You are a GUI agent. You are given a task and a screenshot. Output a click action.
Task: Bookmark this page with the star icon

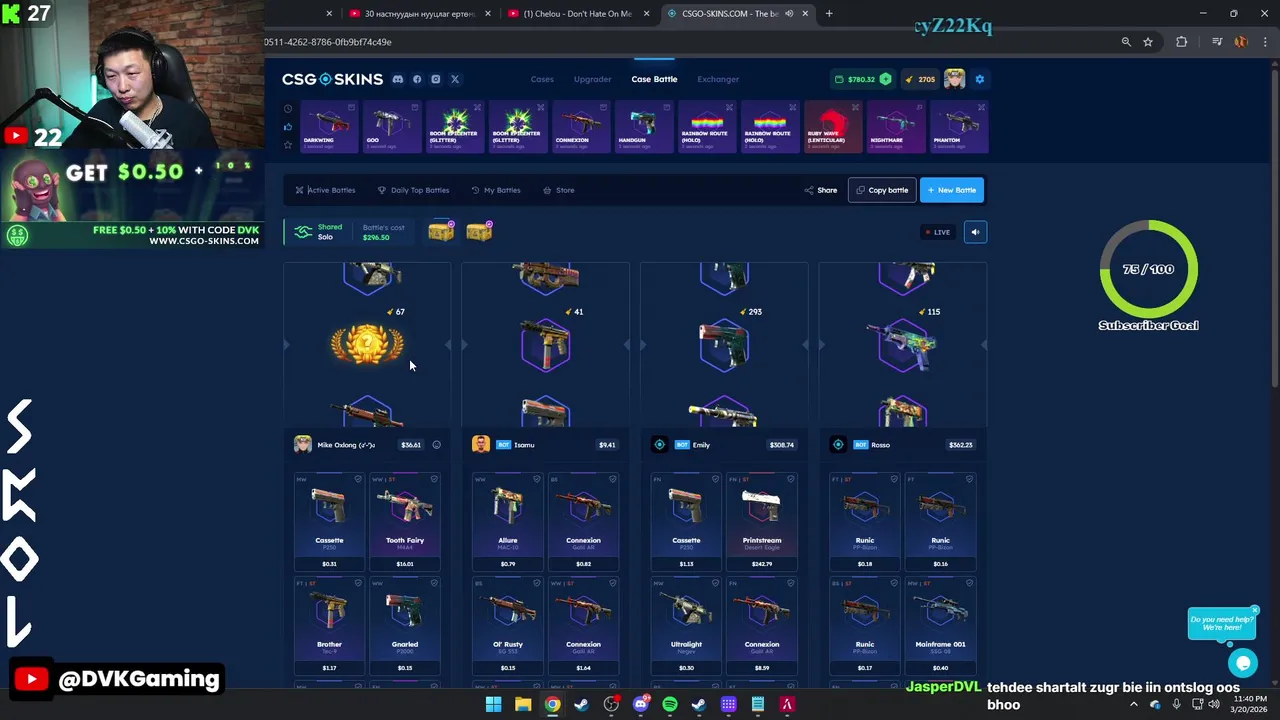tap(1148, 42)
